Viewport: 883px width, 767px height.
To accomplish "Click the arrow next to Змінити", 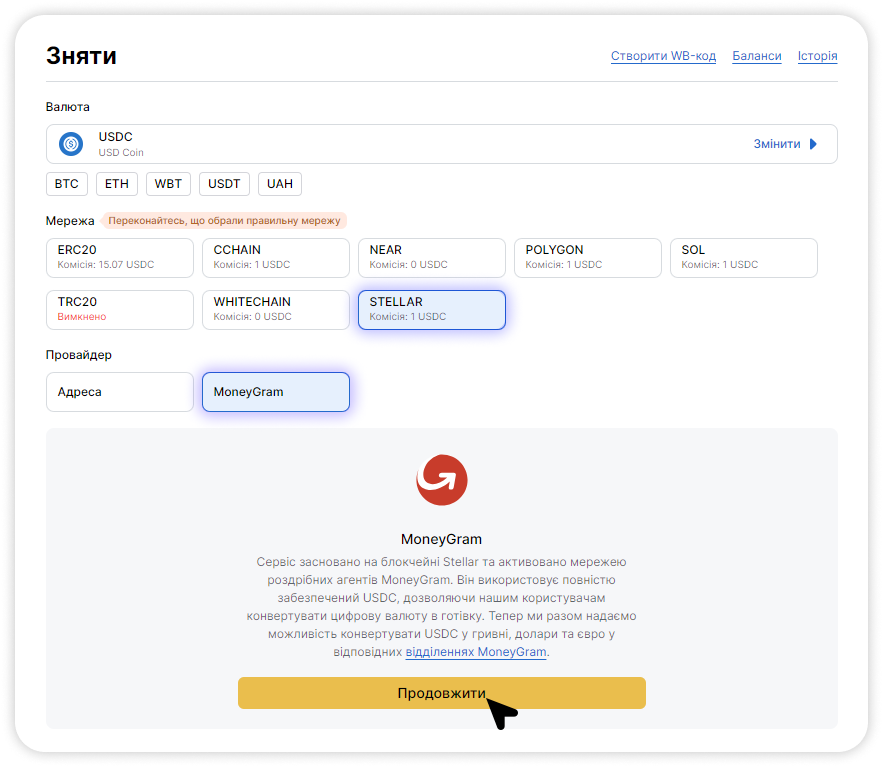I will 813,144.
